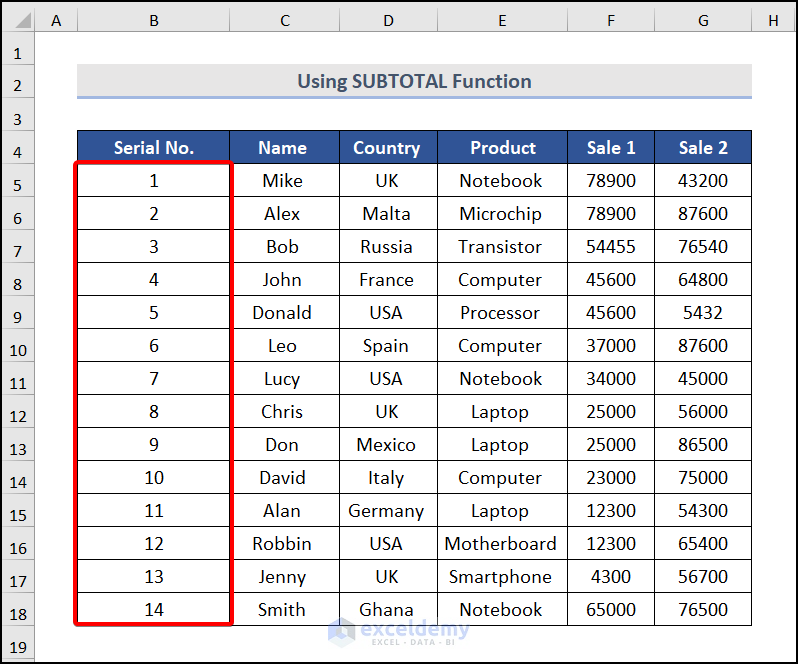This screenshot has width=798, height=664.
Task: Select the Motherboard product cell
Action: click(501, 543)
